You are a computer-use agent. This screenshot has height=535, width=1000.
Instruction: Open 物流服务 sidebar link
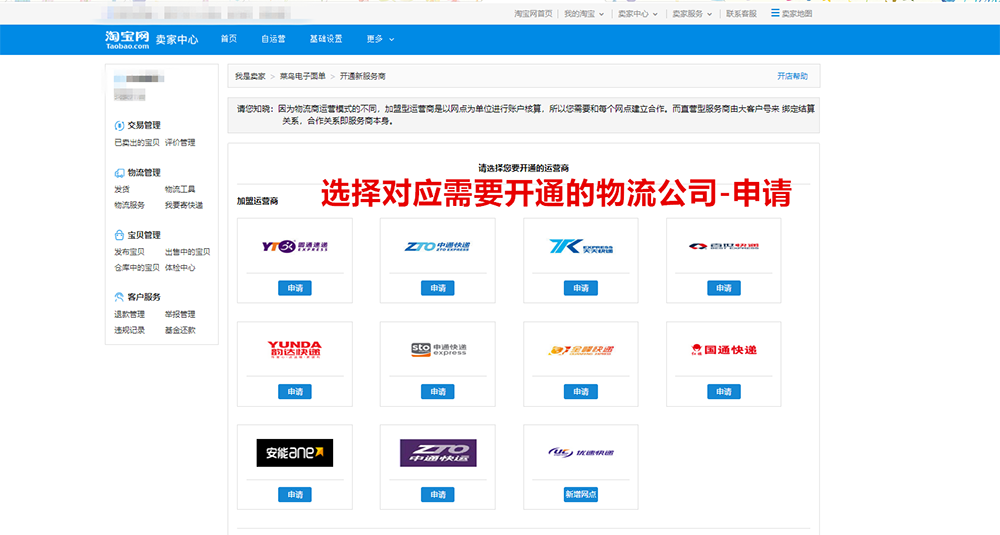pyautogui.click(x=129, y=205)
